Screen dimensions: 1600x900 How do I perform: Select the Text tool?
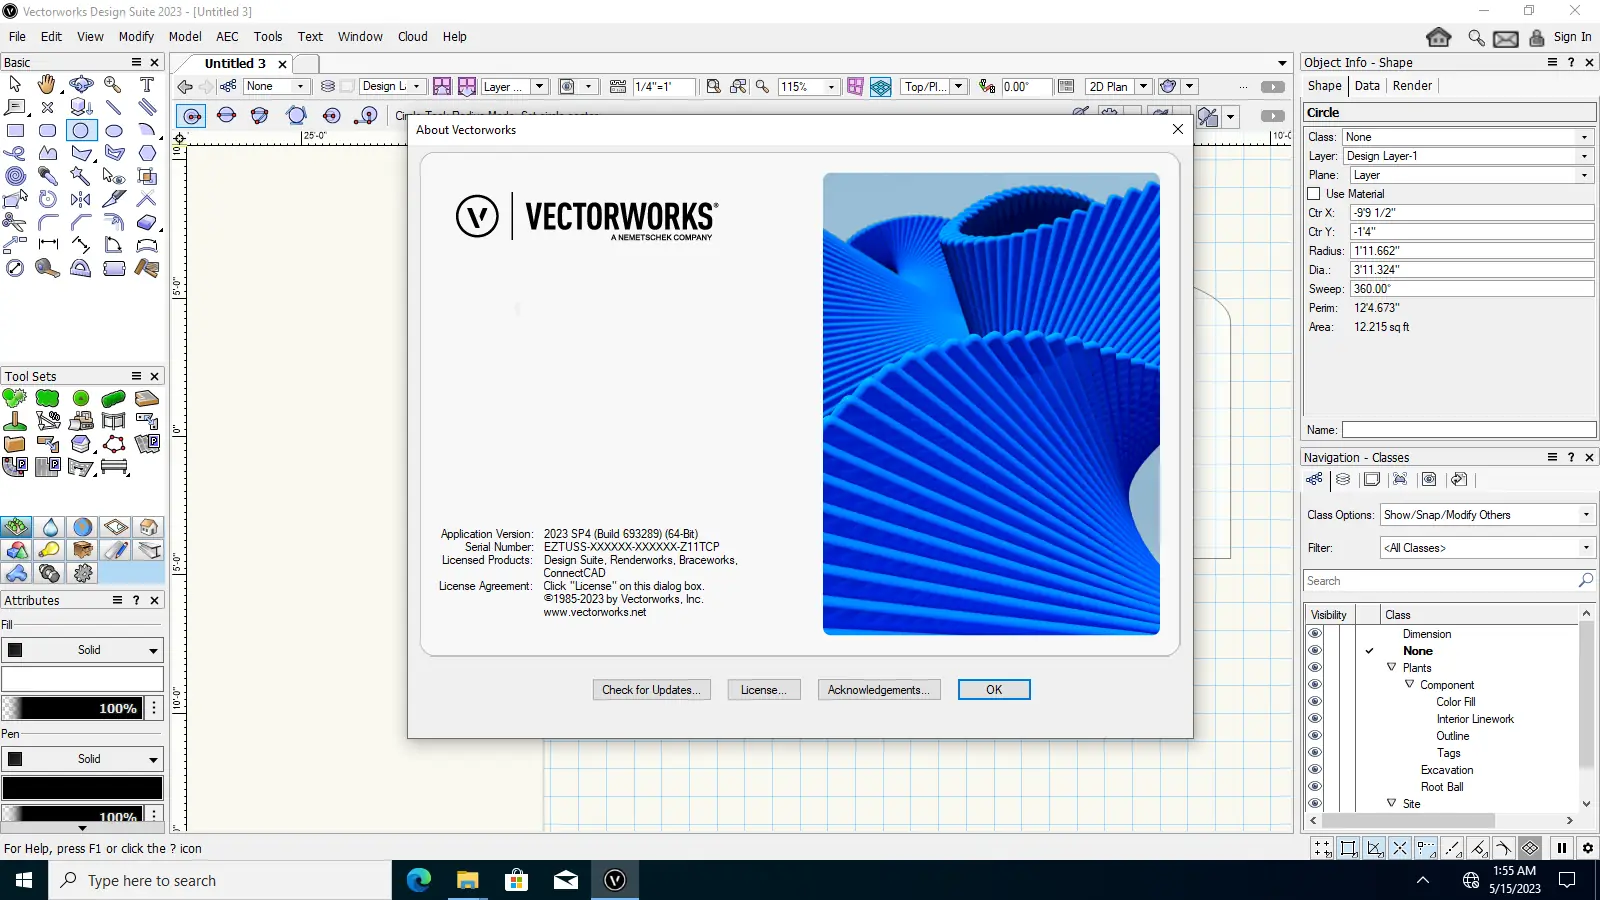(147, 84)
